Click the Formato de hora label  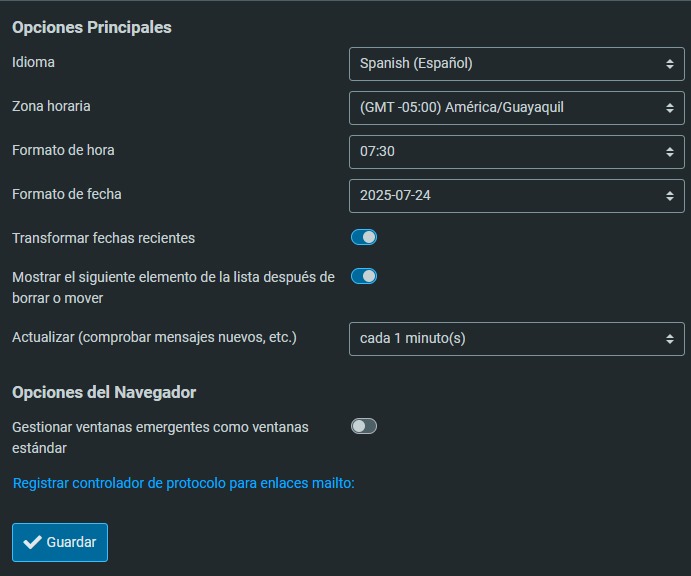click(x=63, y=150)
